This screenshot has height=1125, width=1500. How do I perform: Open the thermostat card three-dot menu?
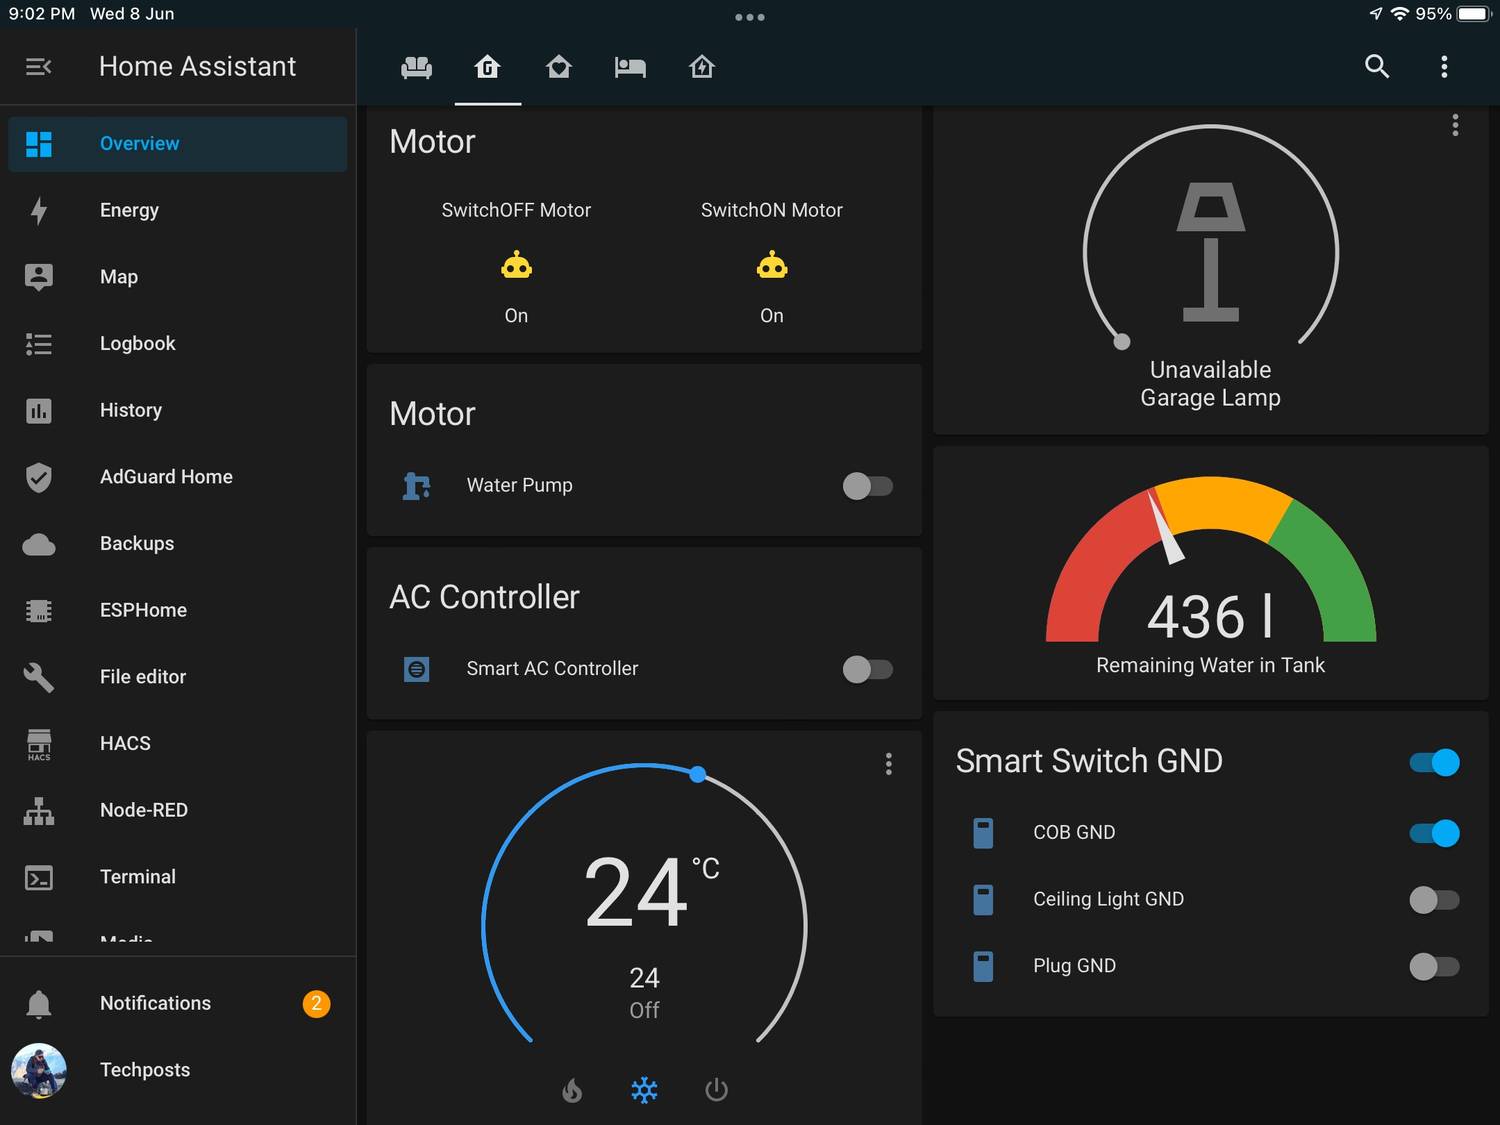pyautogui.click(x=888, y=764)
